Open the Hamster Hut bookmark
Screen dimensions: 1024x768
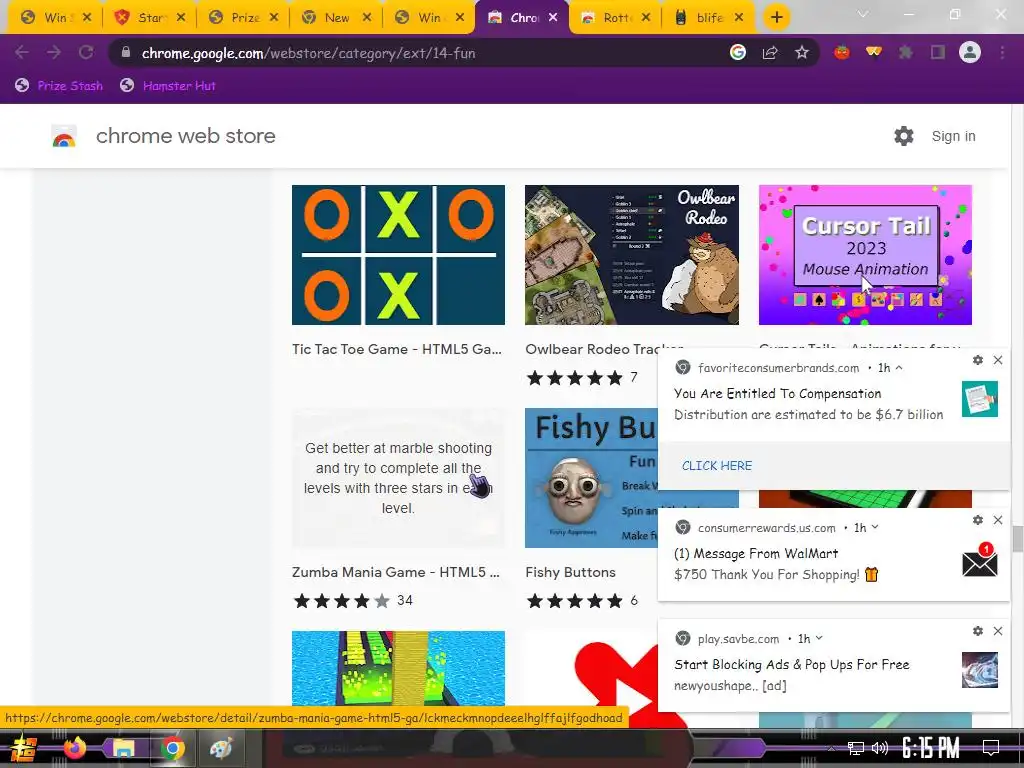click(168, 86)
